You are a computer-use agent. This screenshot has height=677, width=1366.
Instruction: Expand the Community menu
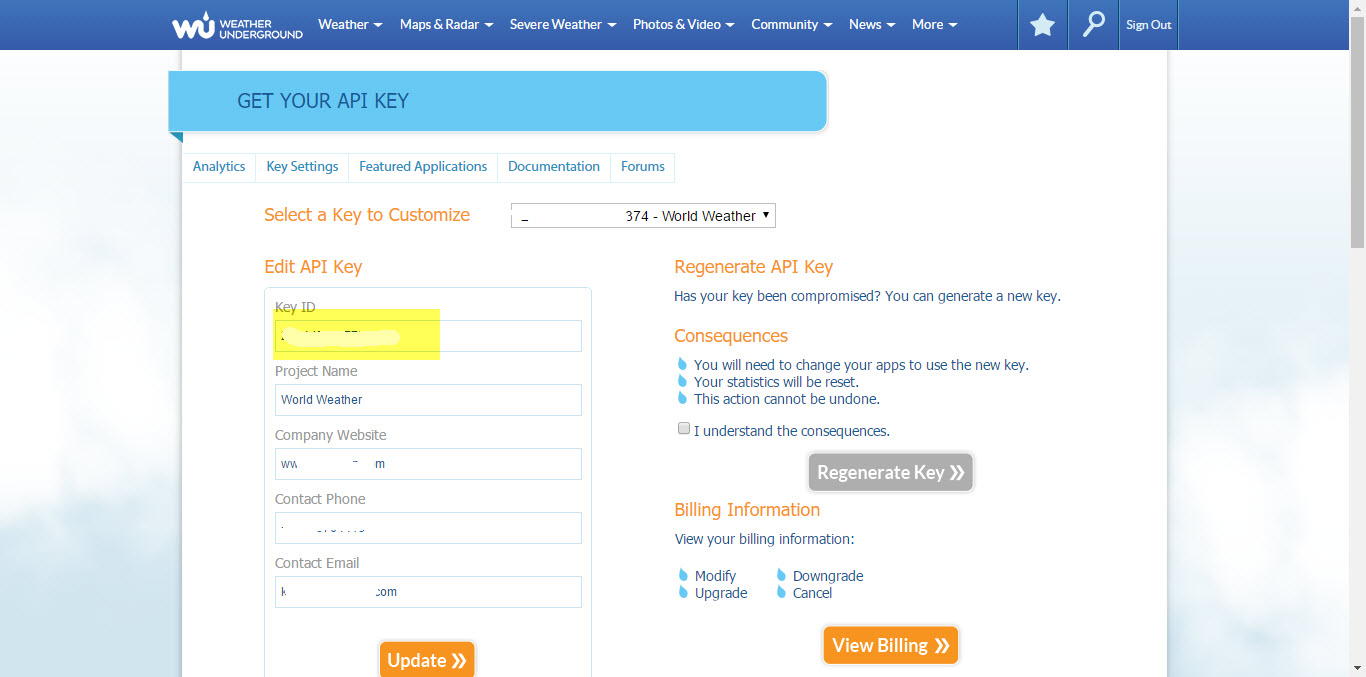click(x=791, y=24)
